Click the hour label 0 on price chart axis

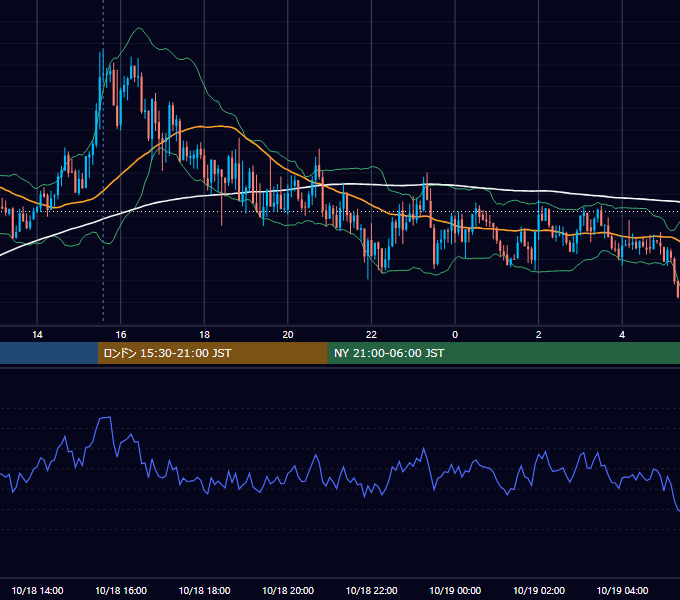[x=455, y=335]
